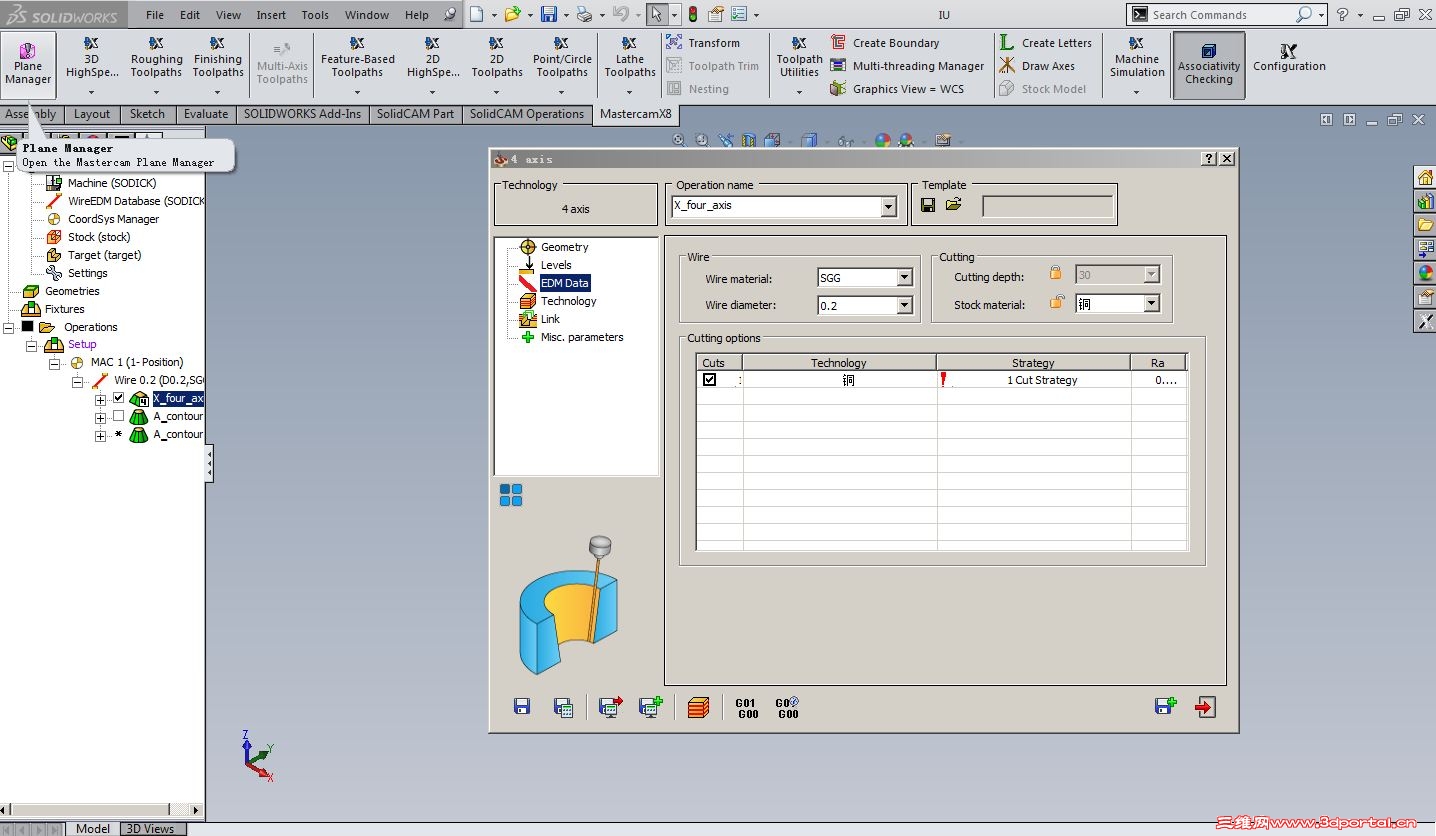The width and height of the screenshot is (1436, 836).
Task: Toggle the blue four-squares view icon
Action: click(x=511, y=495)
